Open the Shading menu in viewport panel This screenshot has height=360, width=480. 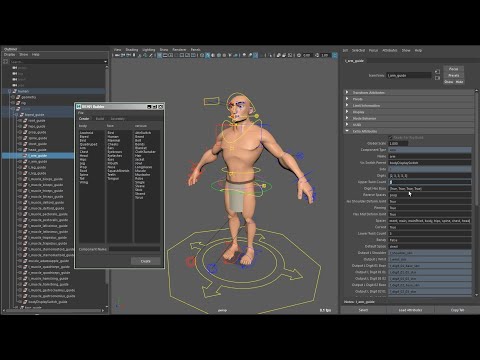[x=132, y=50]
